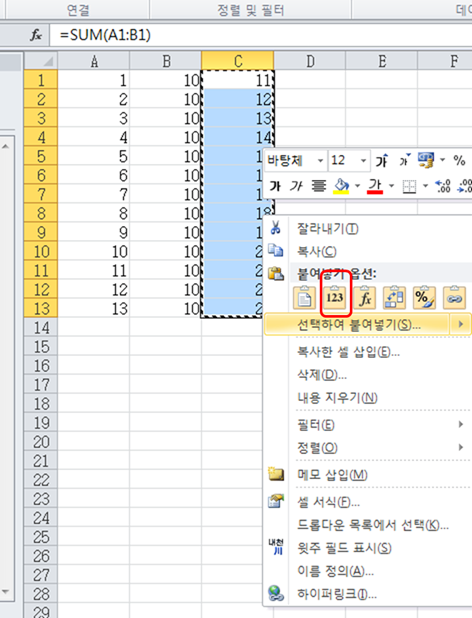Click the formula bar showing =SUM(A1:B1)
472x618 pixels.
coord(260,35)
